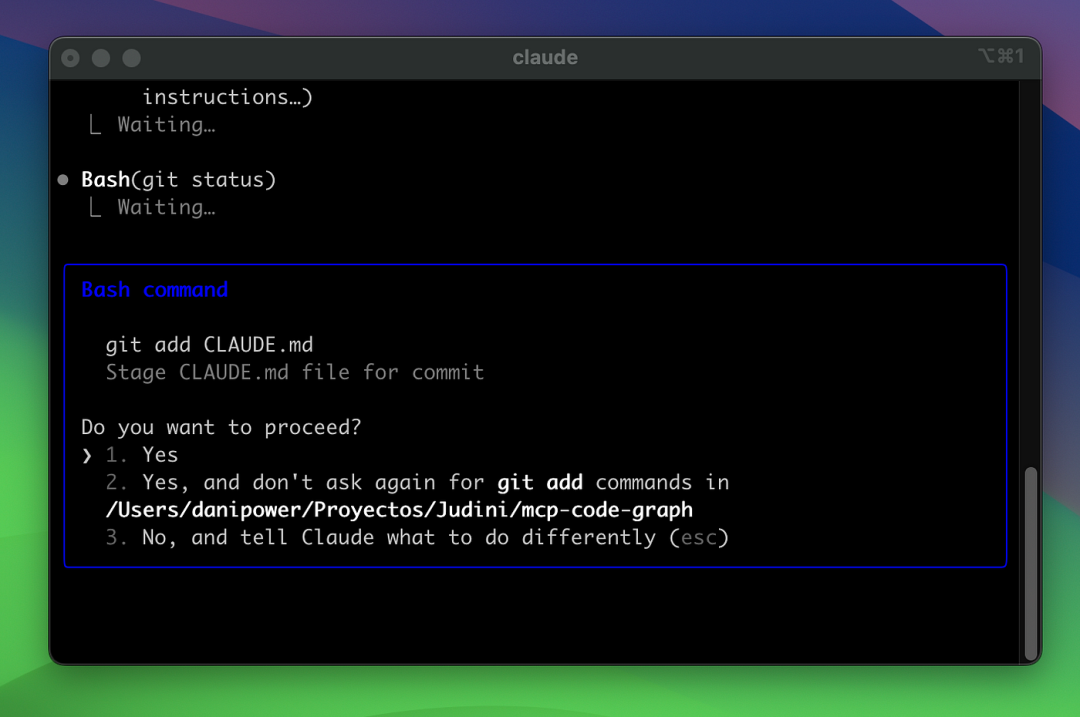1080x717 pixels.
Task: Click the keyboard shortcut indicator in title bar
Action: [x=1001, y=56]
